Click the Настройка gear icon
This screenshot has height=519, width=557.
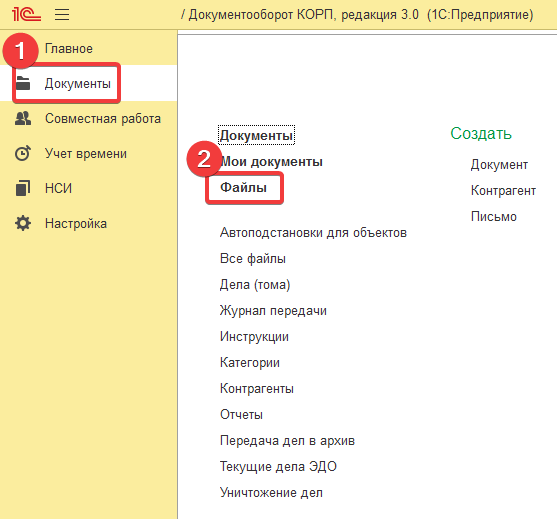(x=23, y=223)
